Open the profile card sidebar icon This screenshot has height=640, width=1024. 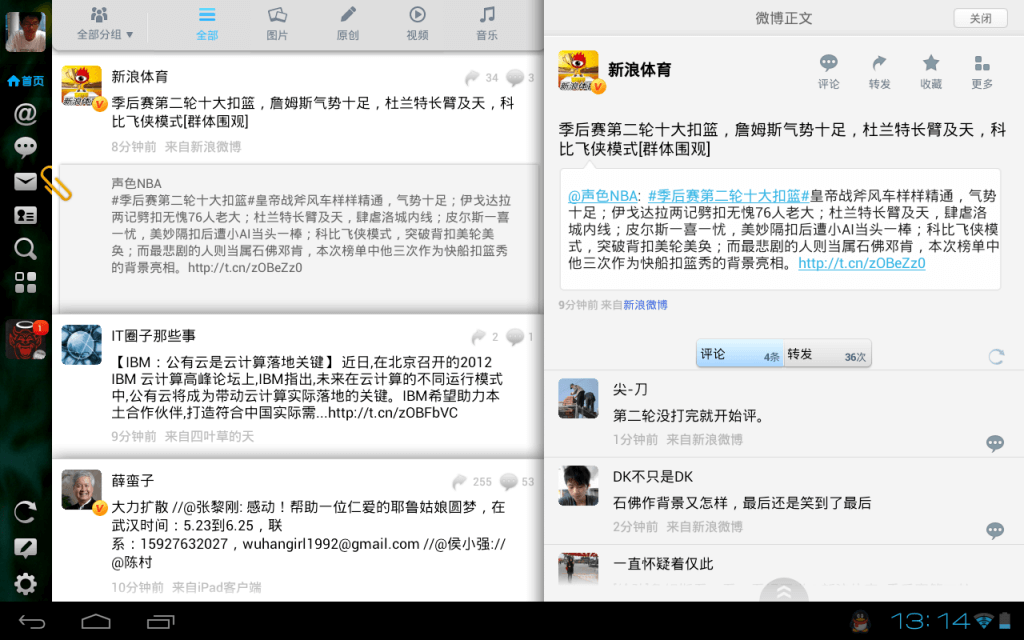click(25, 215)
